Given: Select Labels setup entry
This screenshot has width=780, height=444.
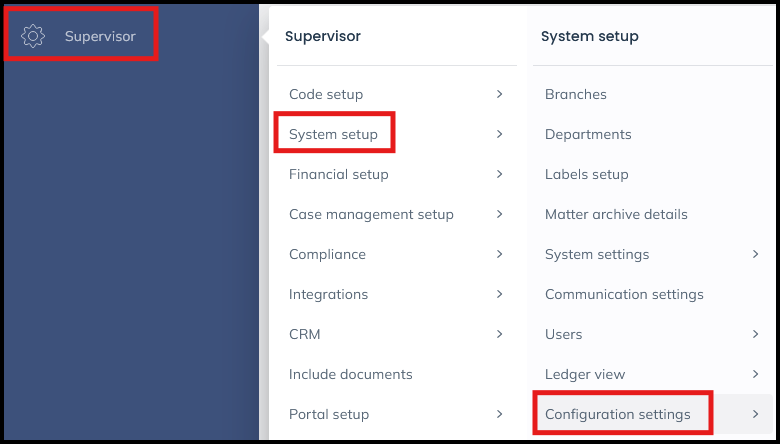Looking at the screenshot, I should point(586,174).
